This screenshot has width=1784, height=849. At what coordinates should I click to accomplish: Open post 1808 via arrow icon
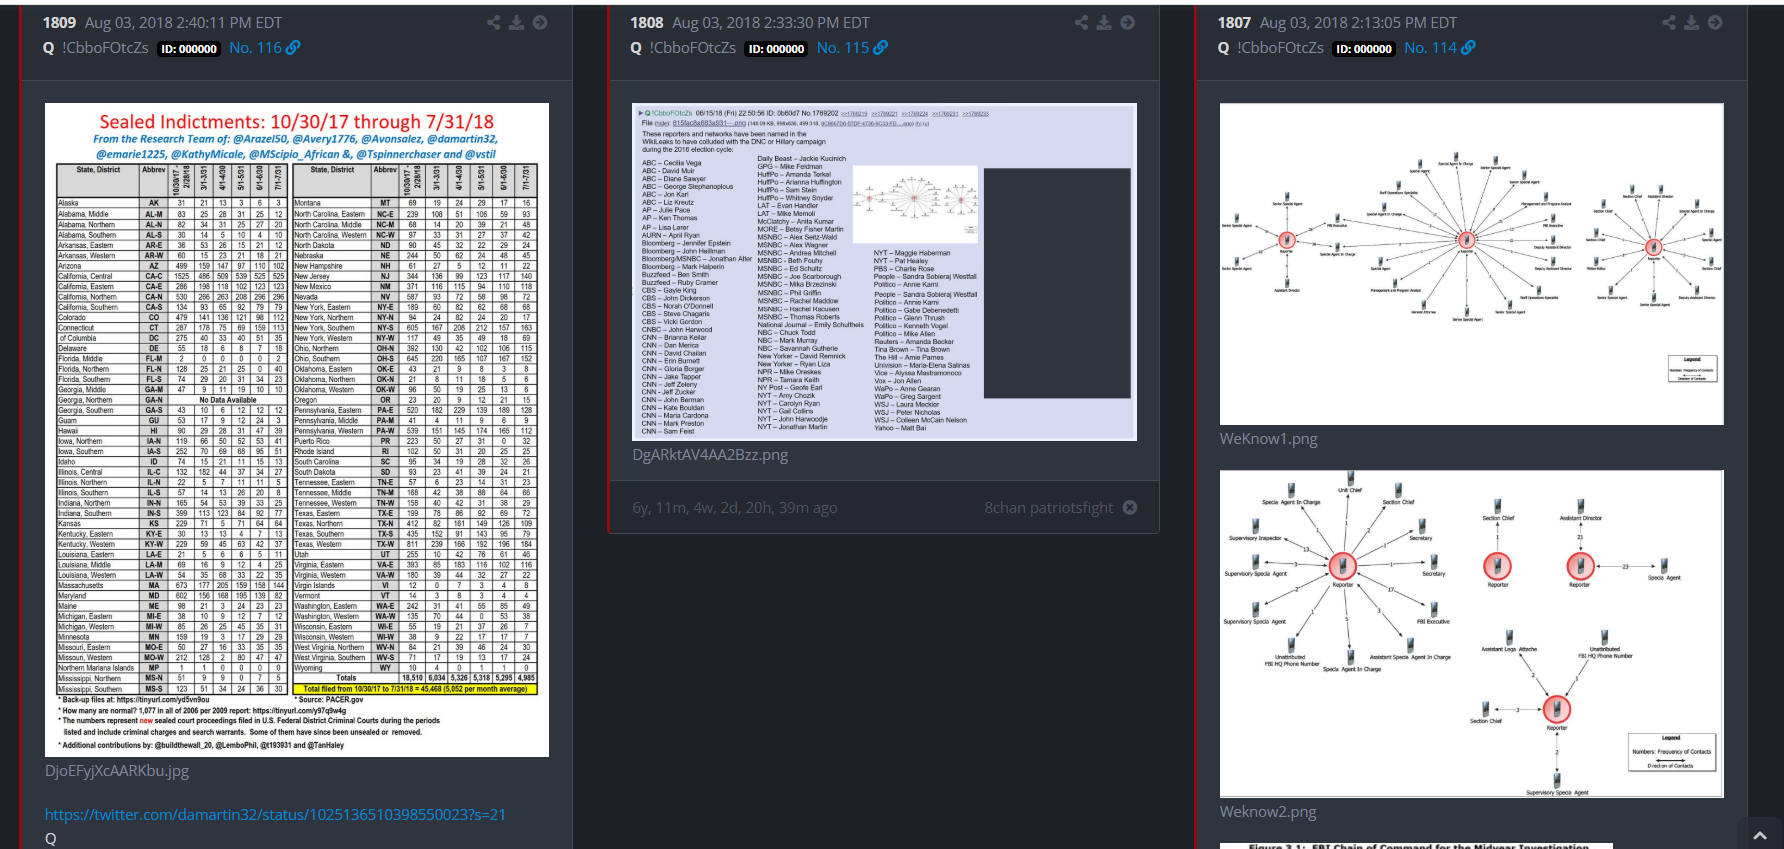[1127, 22]
